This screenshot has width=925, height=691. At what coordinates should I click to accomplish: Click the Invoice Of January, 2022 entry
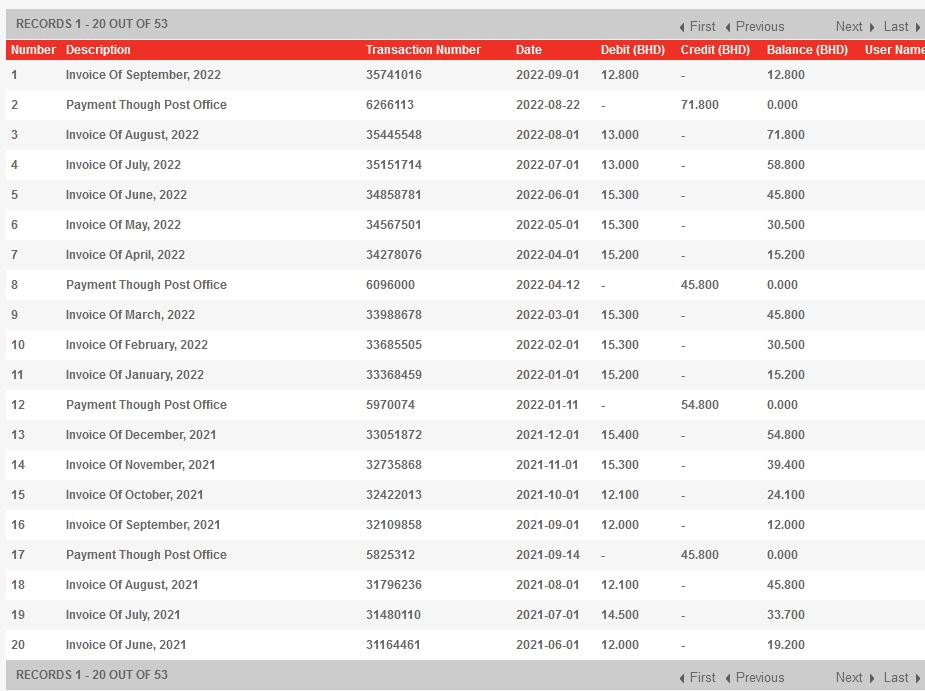(134, 375)
